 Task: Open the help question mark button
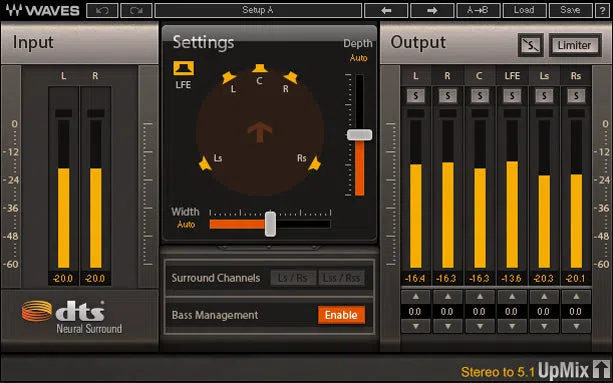coord(602,11)
